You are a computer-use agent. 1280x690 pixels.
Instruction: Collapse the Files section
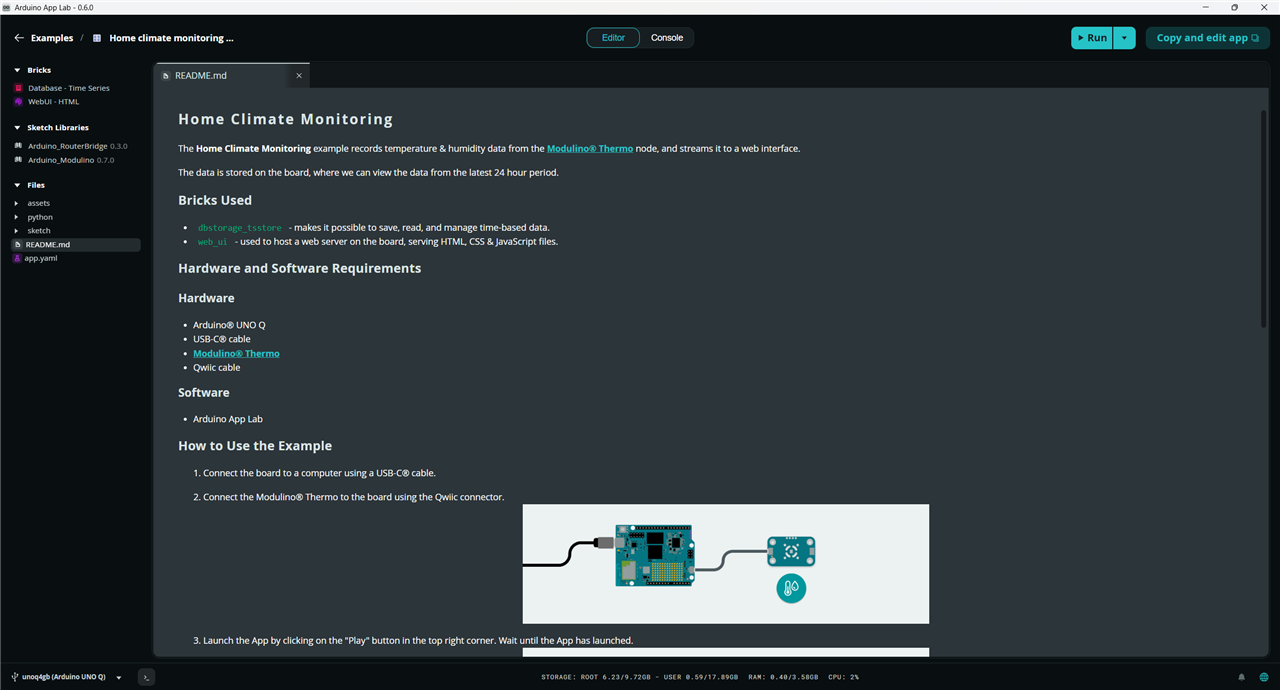pyautogui.click(x=17, y=185)
